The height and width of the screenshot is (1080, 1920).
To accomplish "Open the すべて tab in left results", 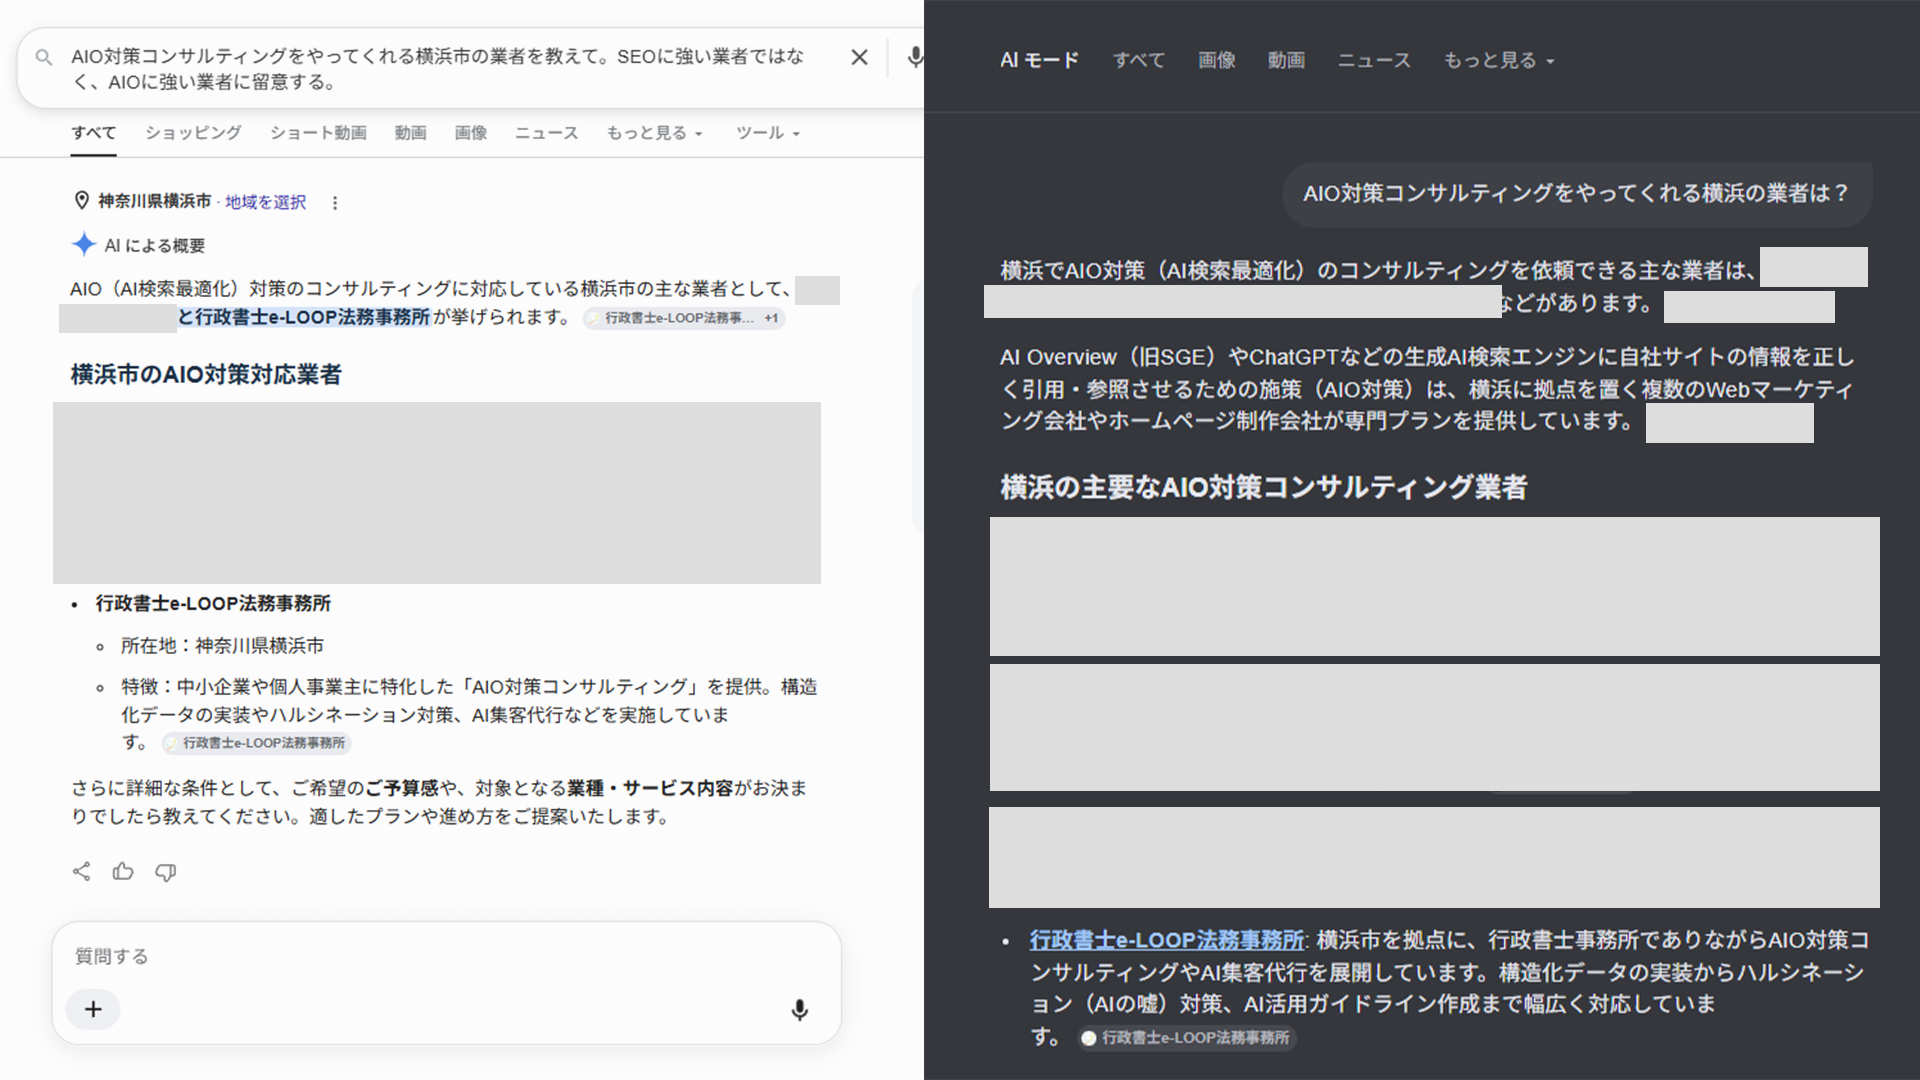I will [x=94, y=133].
